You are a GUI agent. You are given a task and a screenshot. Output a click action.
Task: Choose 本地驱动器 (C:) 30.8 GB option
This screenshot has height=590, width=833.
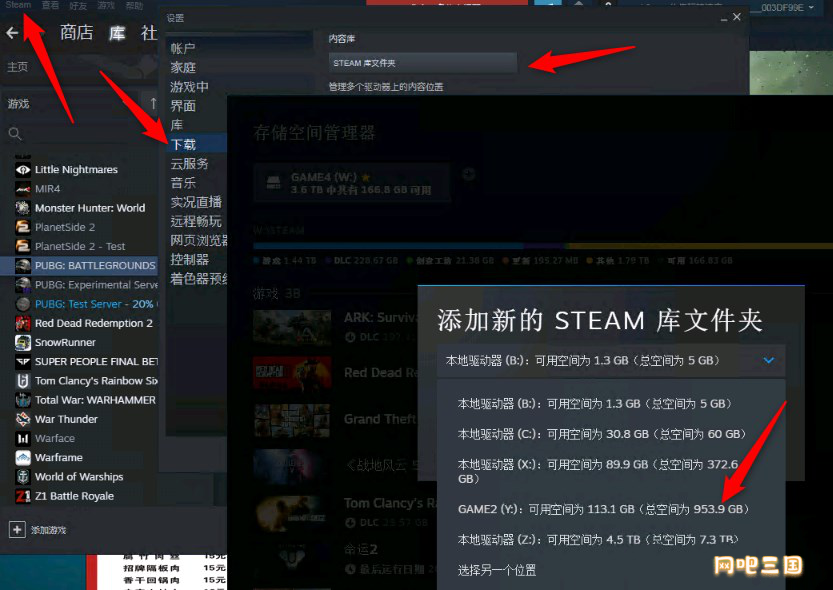pos(601,434)
